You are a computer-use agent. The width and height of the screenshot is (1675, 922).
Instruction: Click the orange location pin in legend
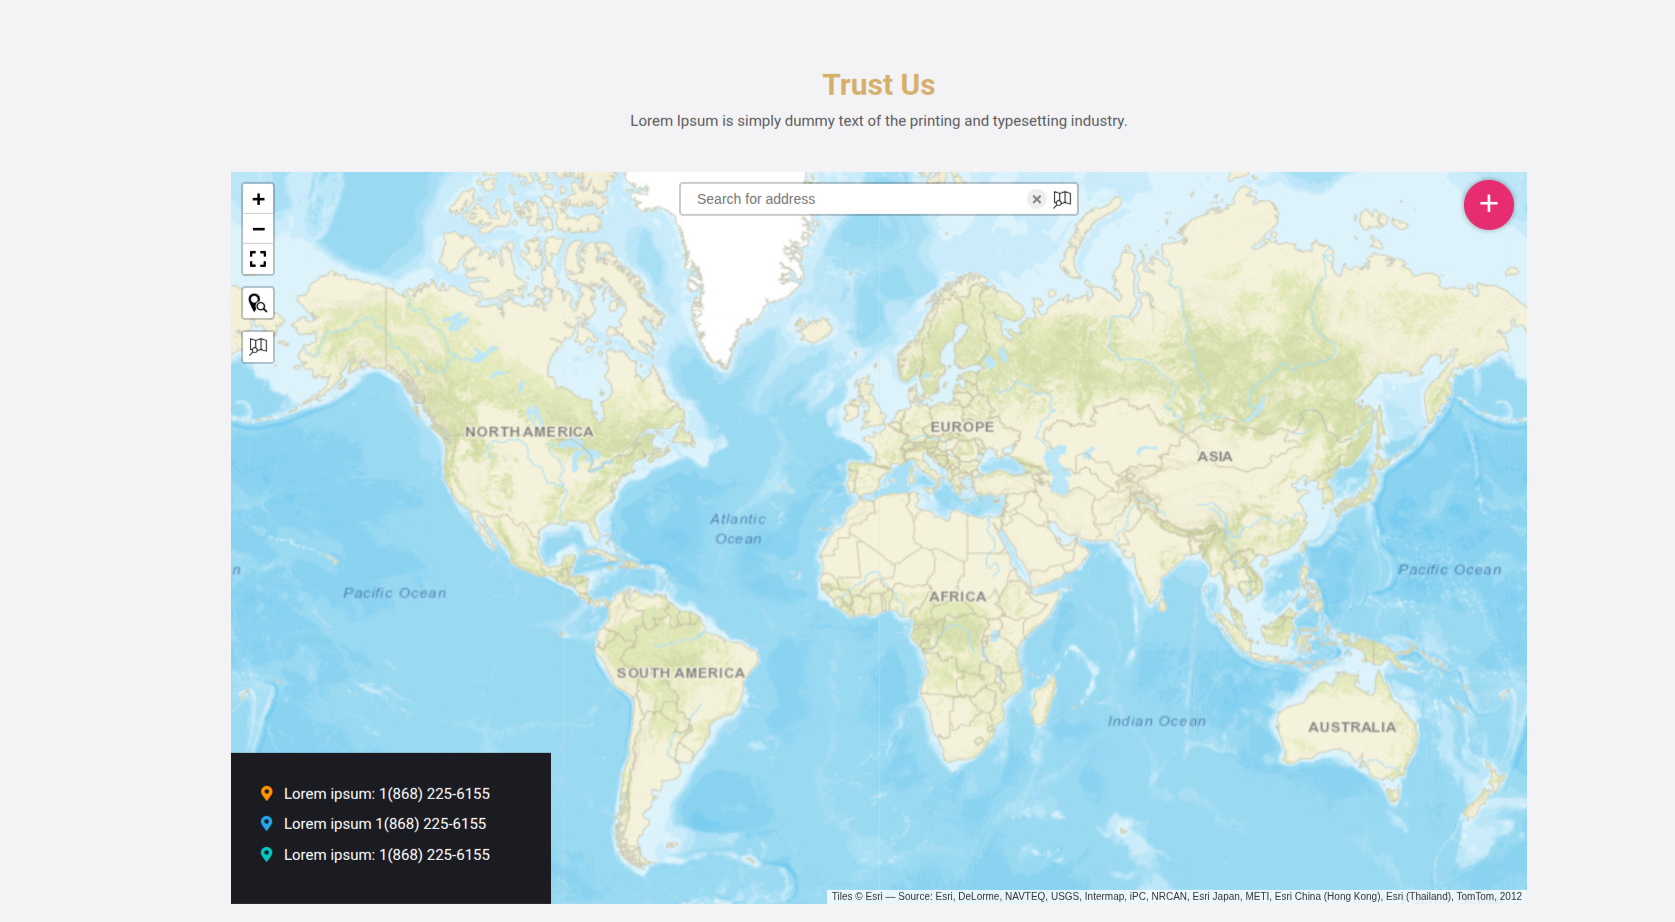pyautogui.click(x=266, y=793)
